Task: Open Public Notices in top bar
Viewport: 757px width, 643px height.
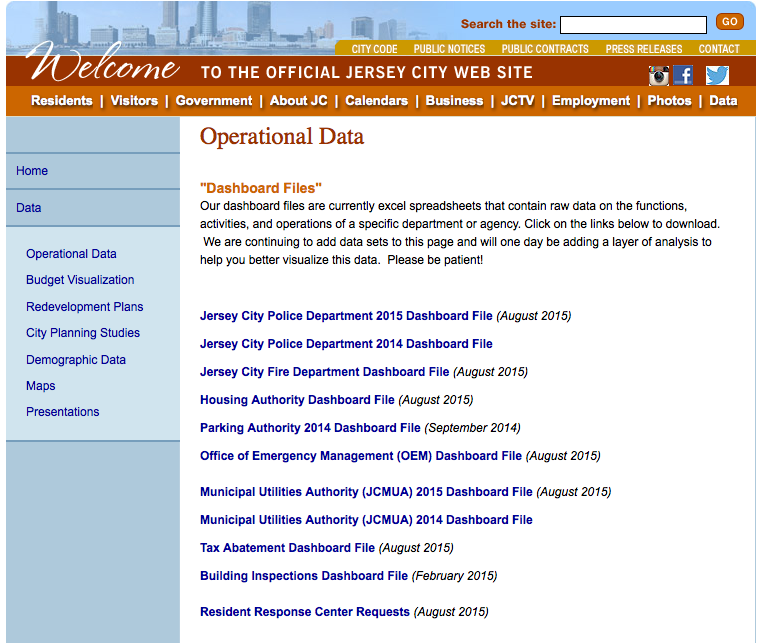Action: tap(449, 49)
